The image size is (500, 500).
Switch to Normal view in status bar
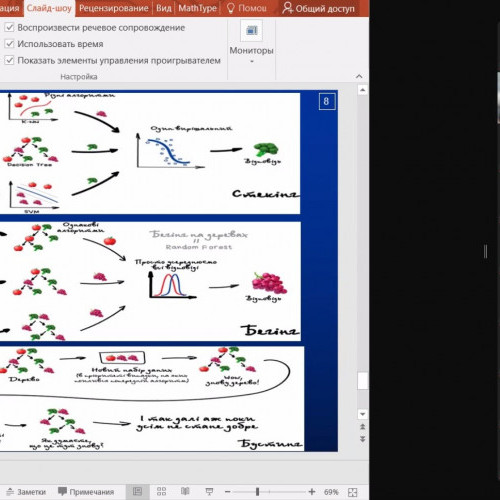(137, 492)
